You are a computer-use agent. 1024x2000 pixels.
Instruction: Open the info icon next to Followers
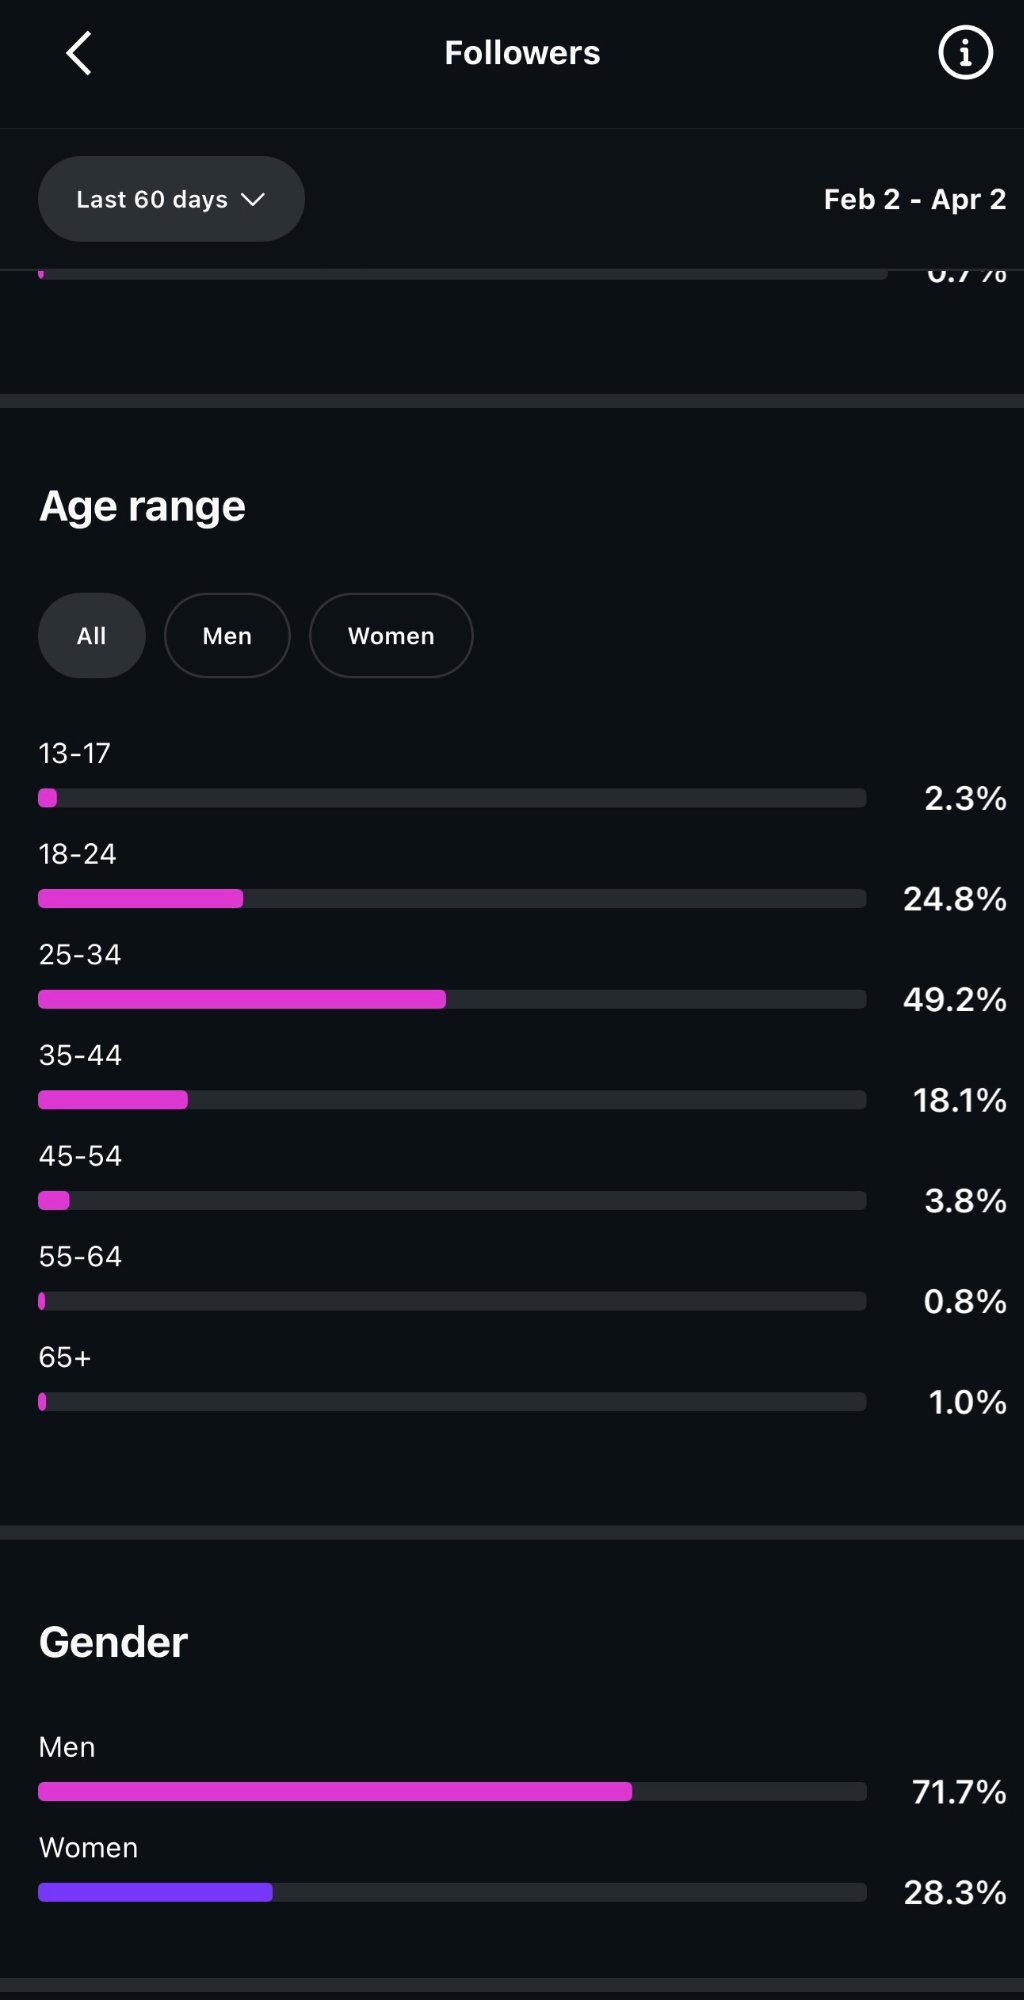963,52
